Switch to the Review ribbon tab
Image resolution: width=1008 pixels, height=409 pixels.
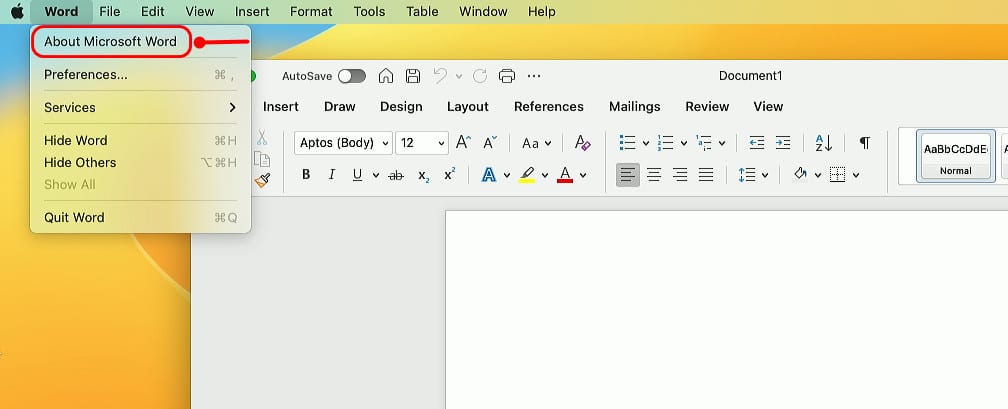click(x=707, y=107)
